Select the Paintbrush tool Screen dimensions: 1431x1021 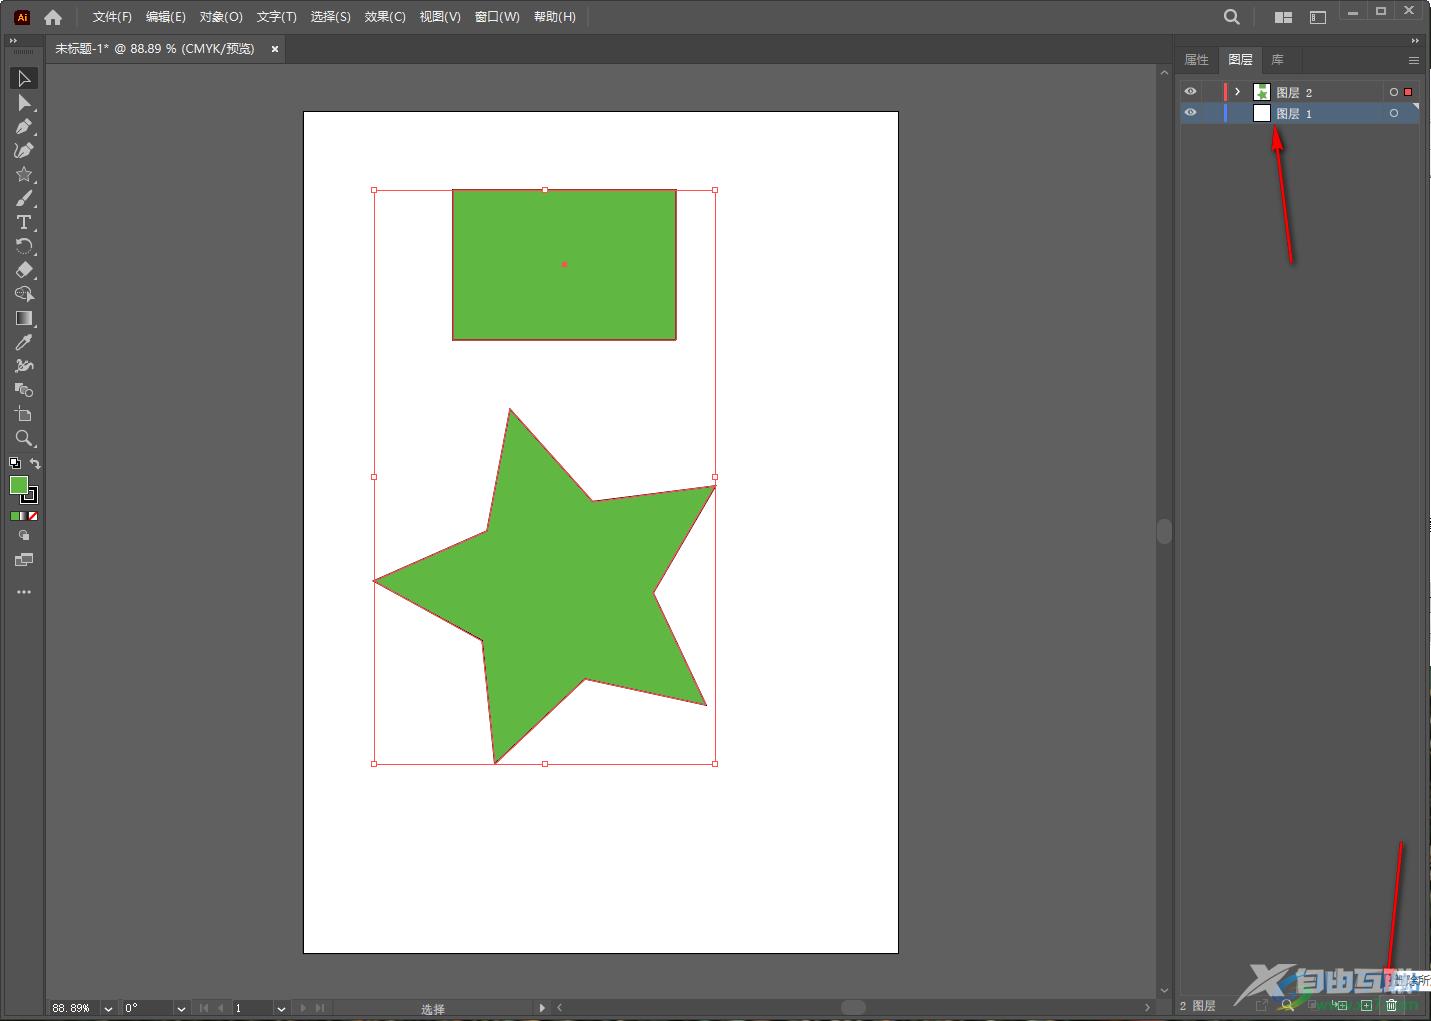(24, 198)
